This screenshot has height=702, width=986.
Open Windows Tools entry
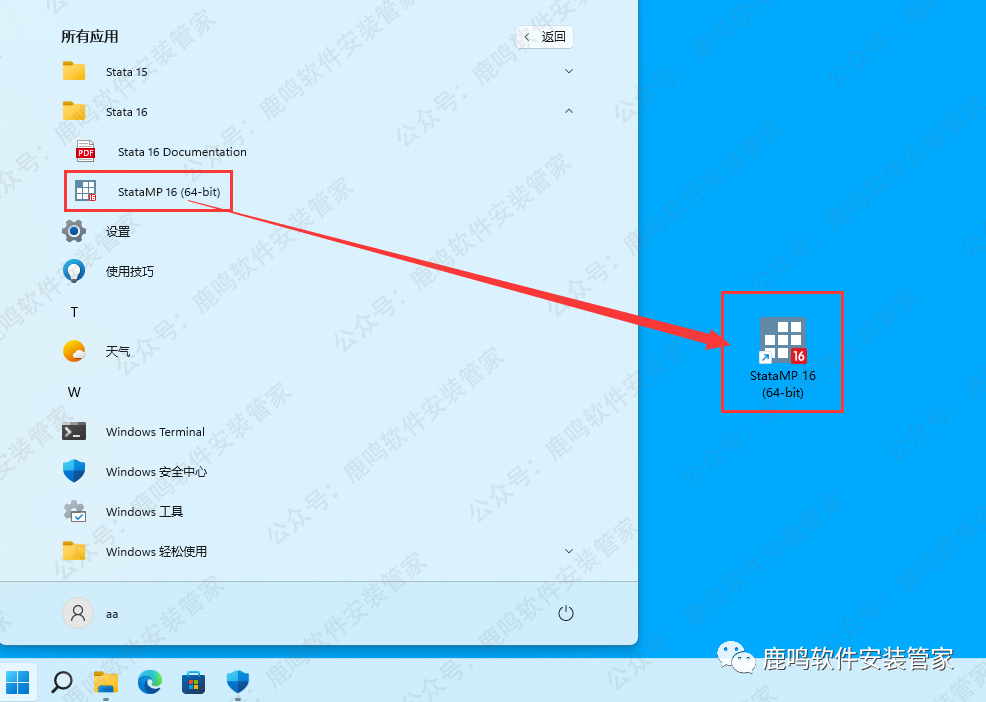coord(144,512)
